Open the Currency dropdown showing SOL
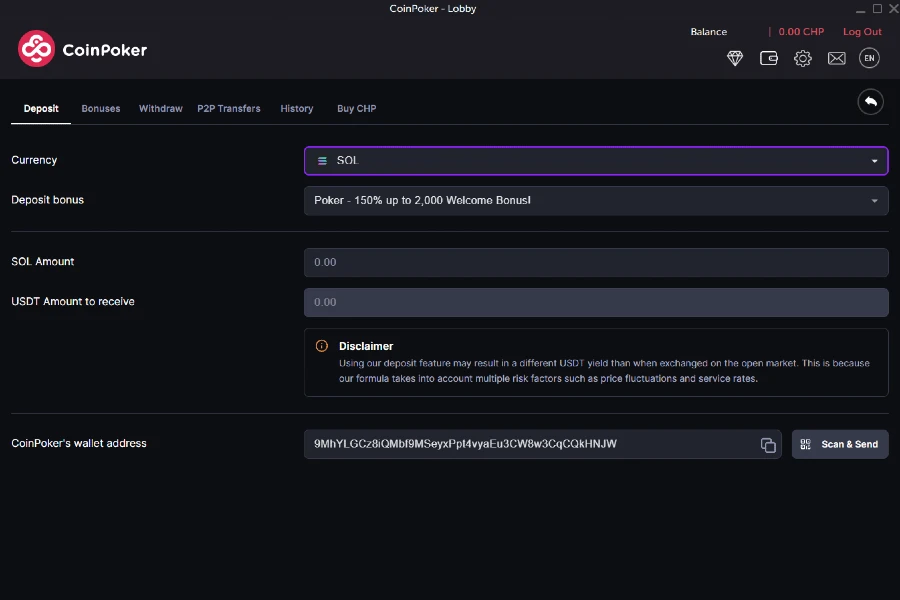 pyautogui.click(x=595, y=160)
